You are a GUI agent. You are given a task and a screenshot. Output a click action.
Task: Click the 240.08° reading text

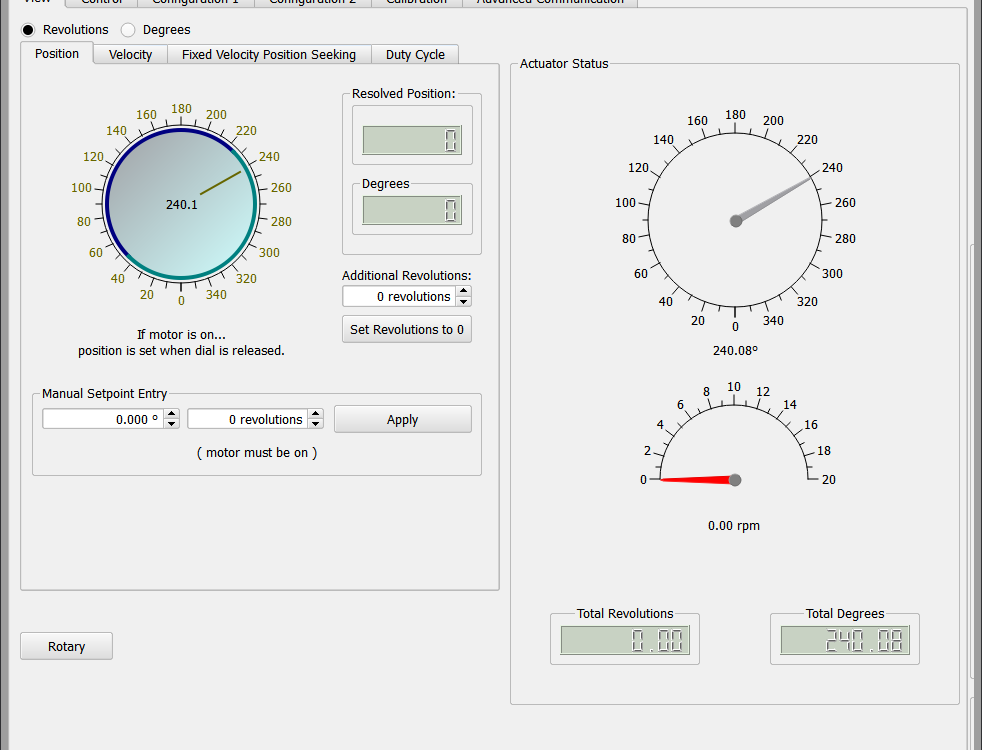735,351
